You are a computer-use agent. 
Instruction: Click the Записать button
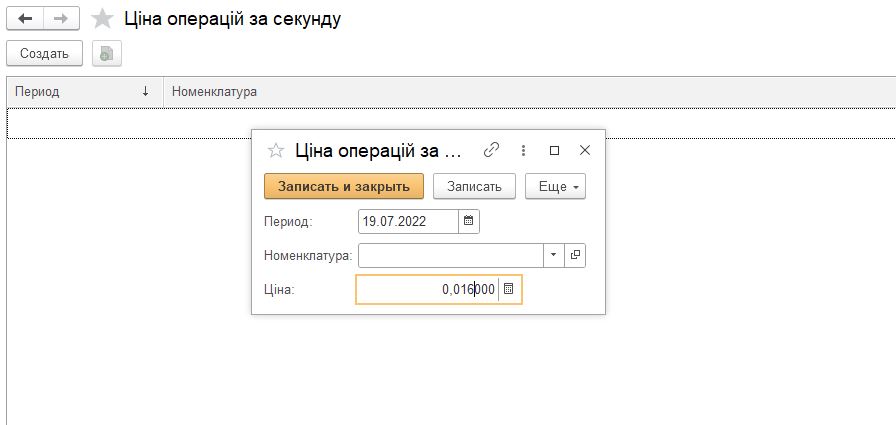coord(474,186)
